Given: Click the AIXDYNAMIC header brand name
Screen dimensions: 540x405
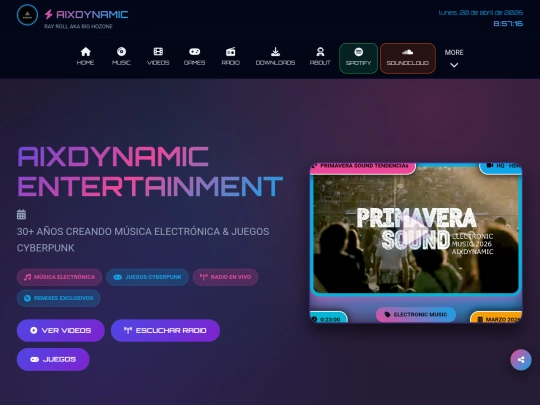Looking at the screenshot, I should [92, 14].
